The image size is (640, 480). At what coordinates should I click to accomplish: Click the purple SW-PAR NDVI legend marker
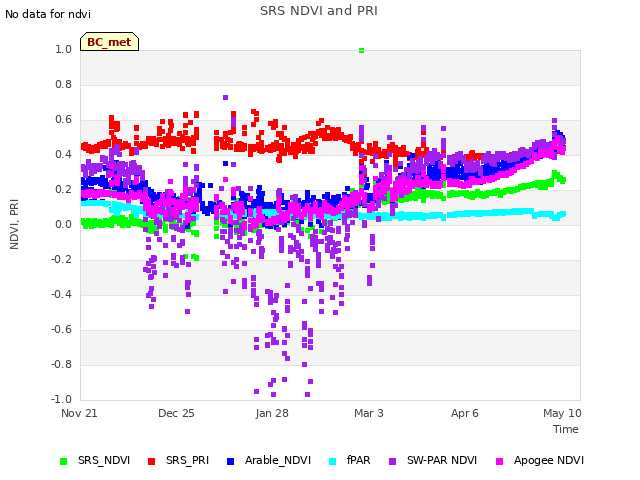pyautogui.click(x=392, y=461)
